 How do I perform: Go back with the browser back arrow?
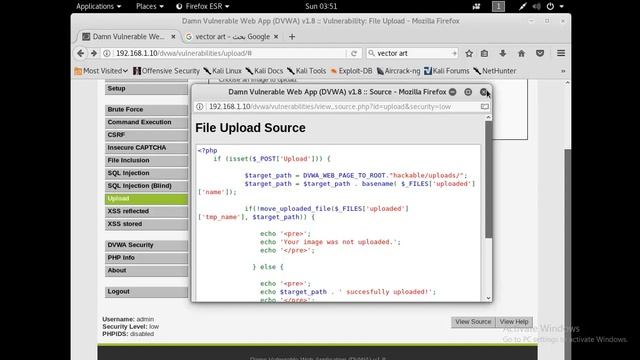[x=80, y=53]
